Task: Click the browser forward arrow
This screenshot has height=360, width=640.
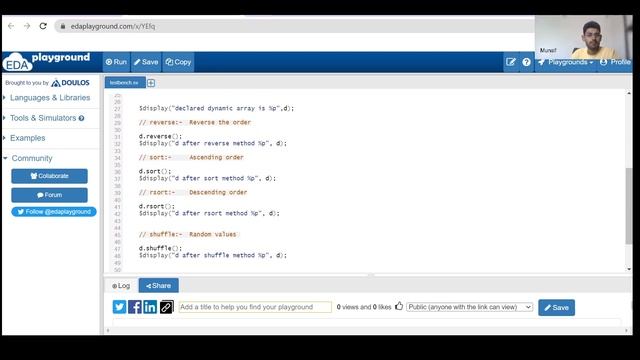Action: (27, 26)
